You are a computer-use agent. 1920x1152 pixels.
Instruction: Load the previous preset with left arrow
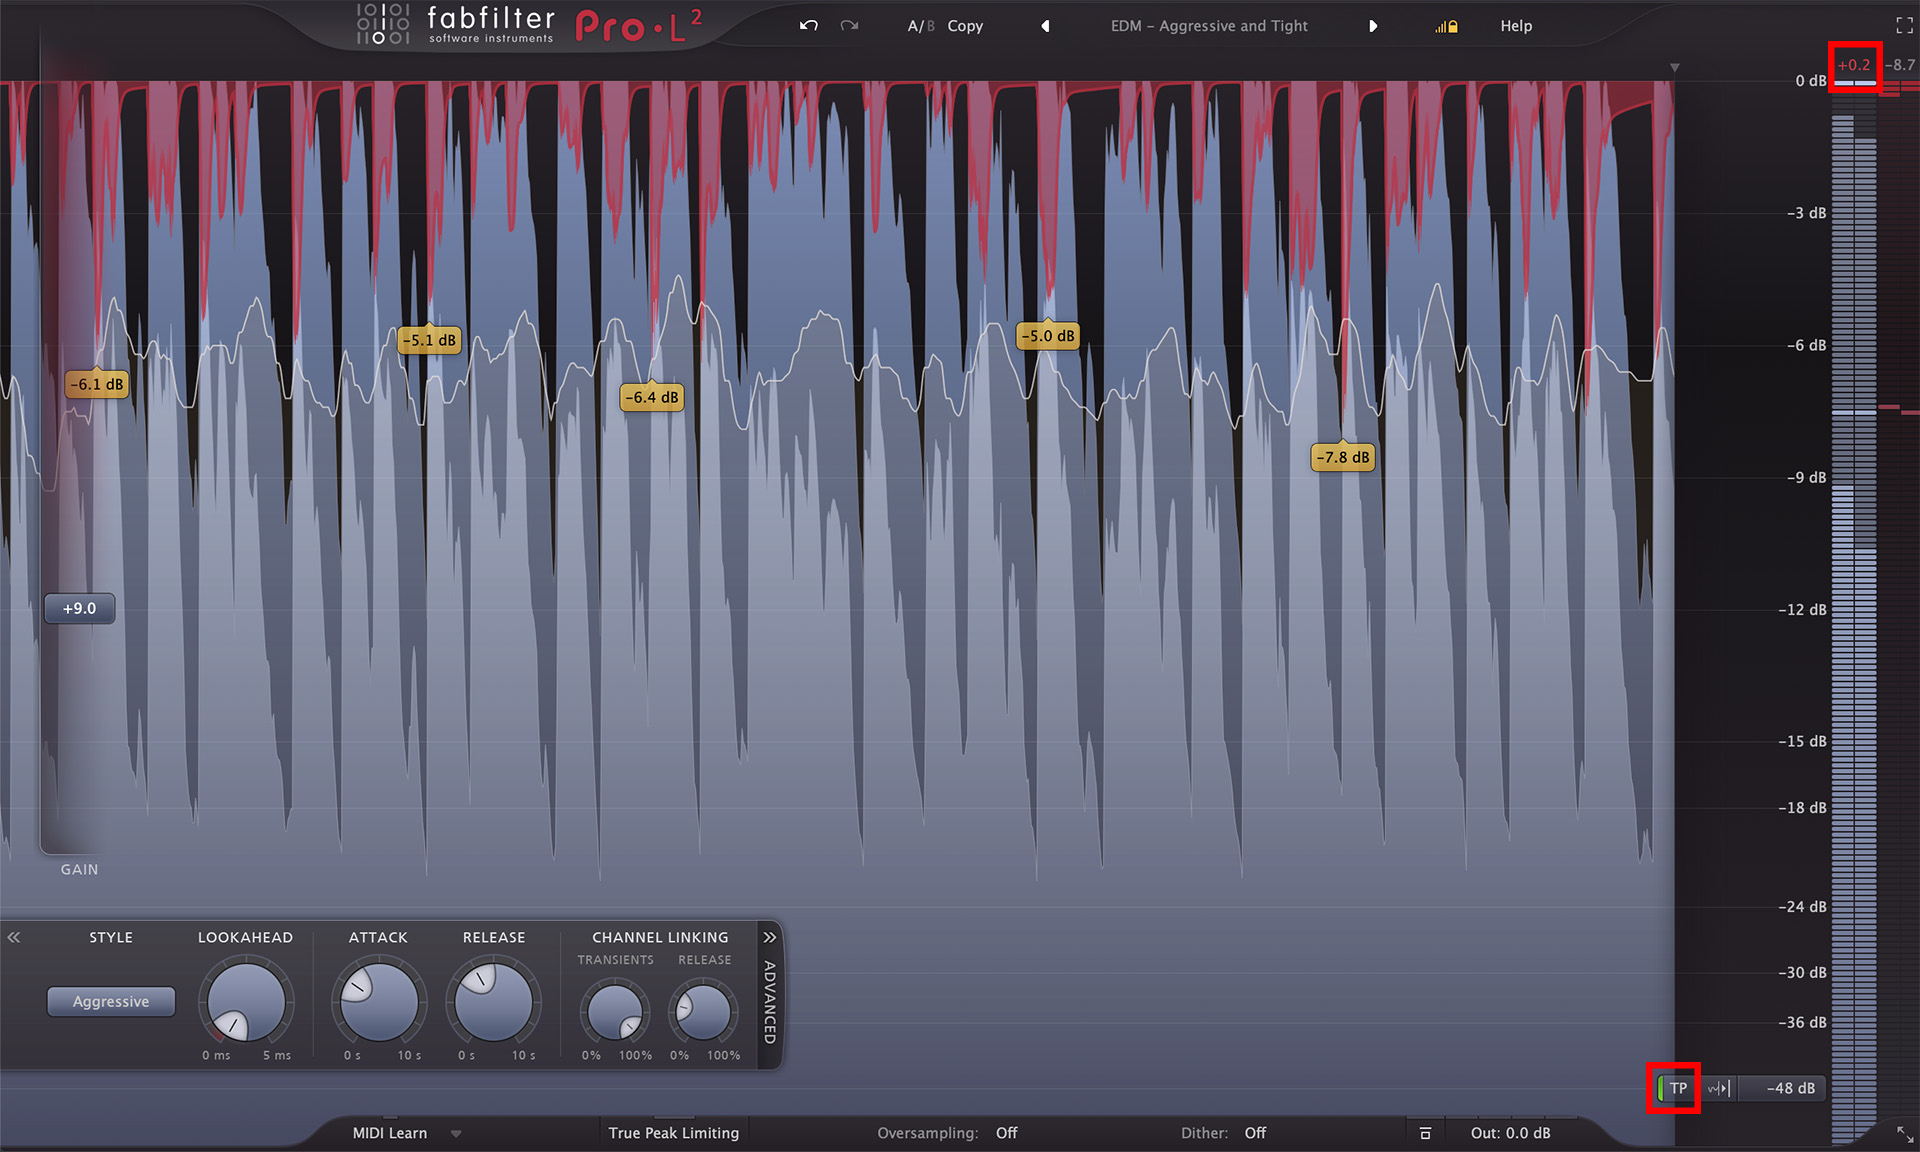[x=1046, y=26]
